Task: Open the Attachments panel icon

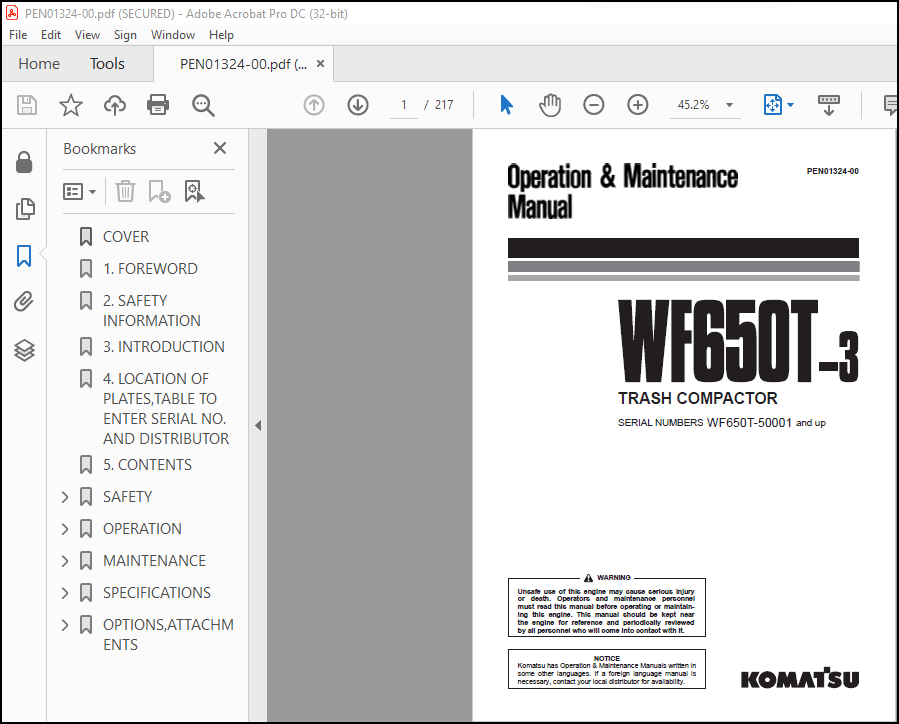Action: click(x=25, y=302)
